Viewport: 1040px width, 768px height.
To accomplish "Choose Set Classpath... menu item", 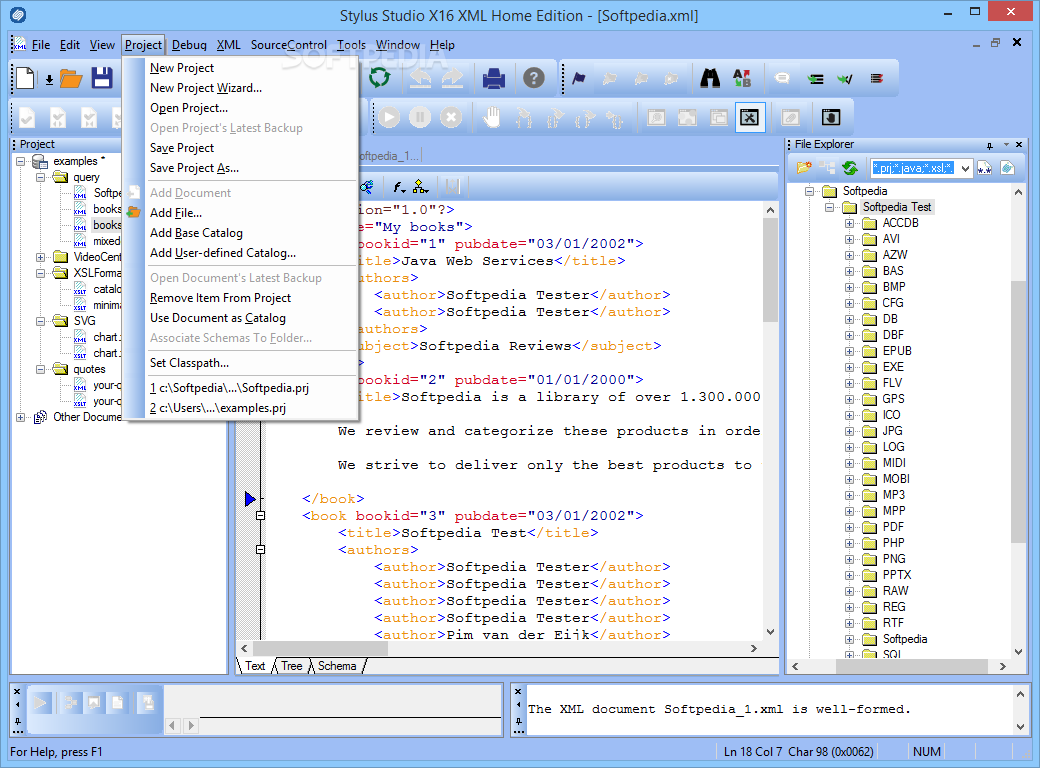I will [189, 363].
